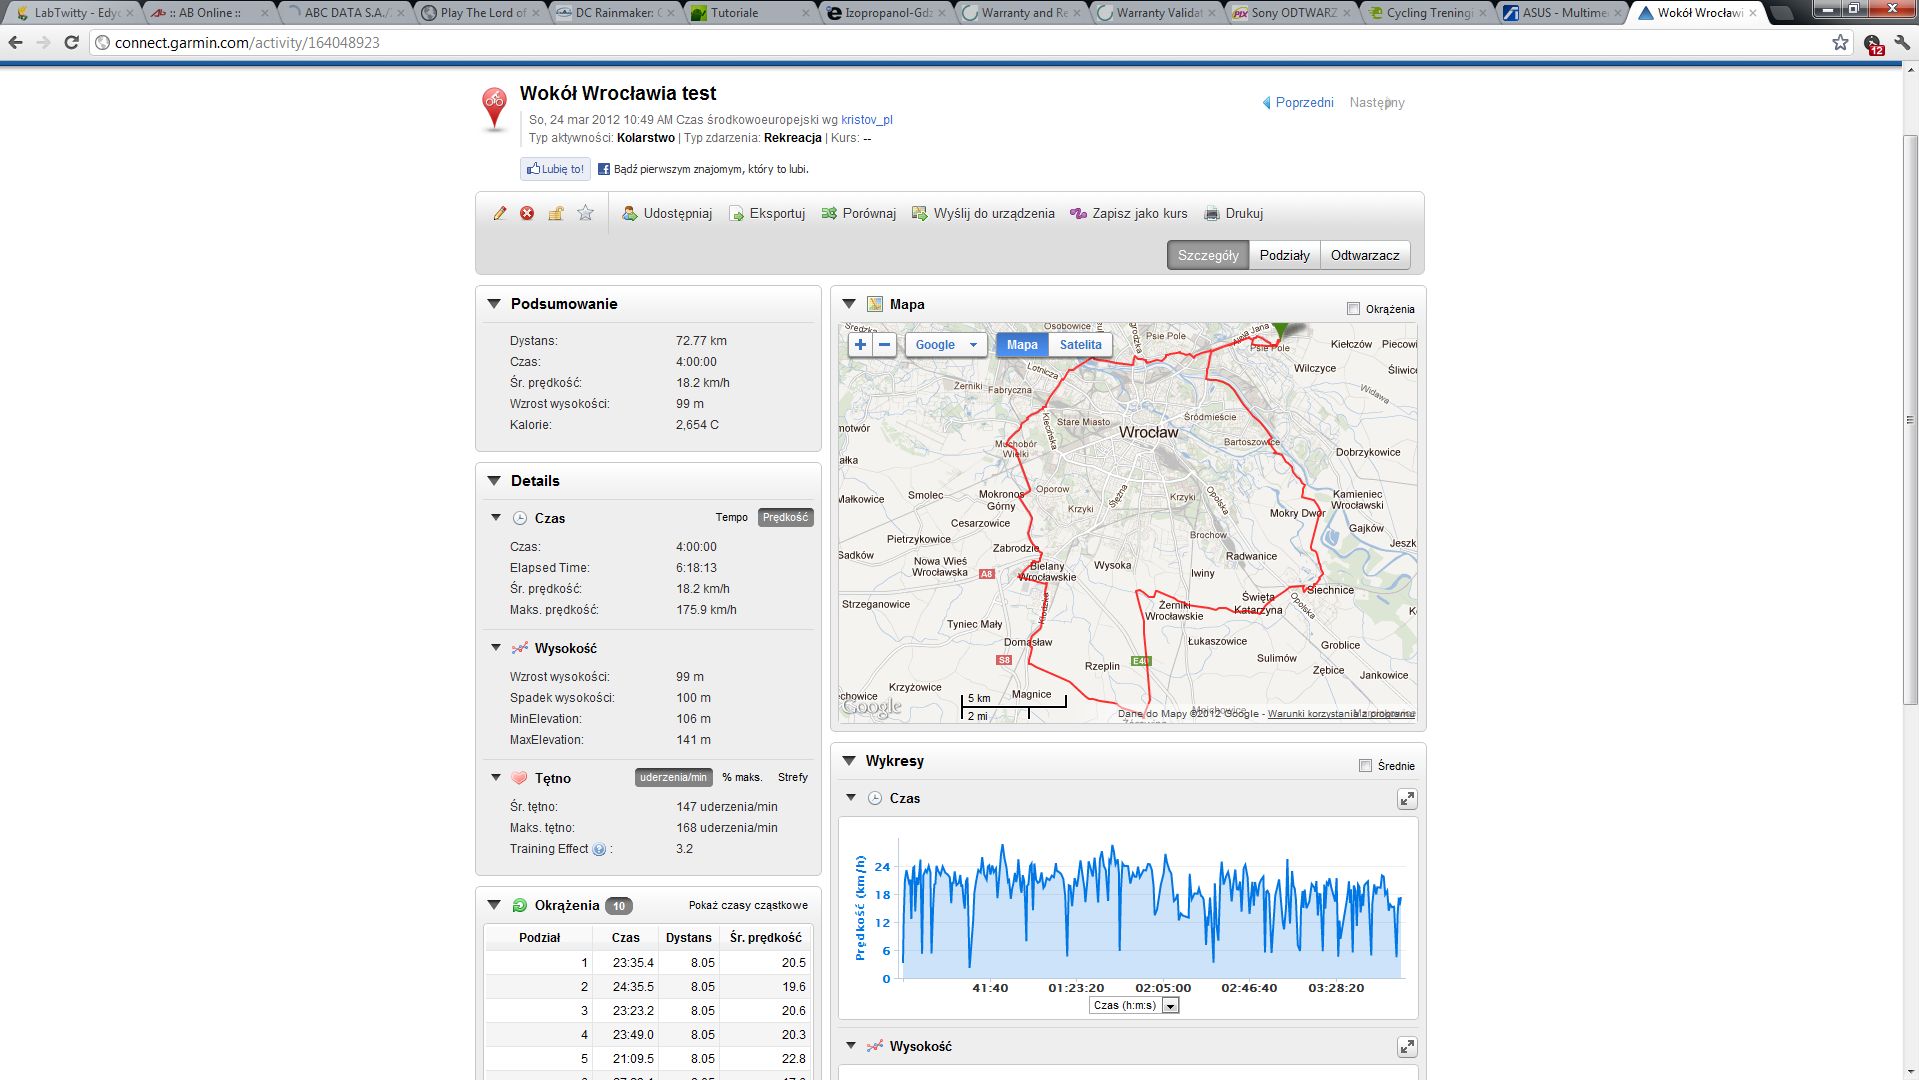Click Zapisz jako kurs button
1919x1080 pixels.
tap(1129, 213)
